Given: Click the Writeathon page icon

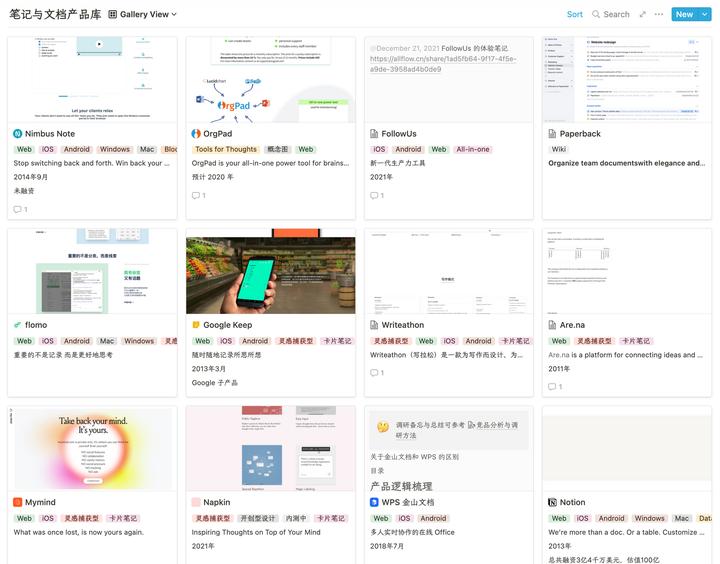Looking at the screenshot, I should [x=374, y=325].
